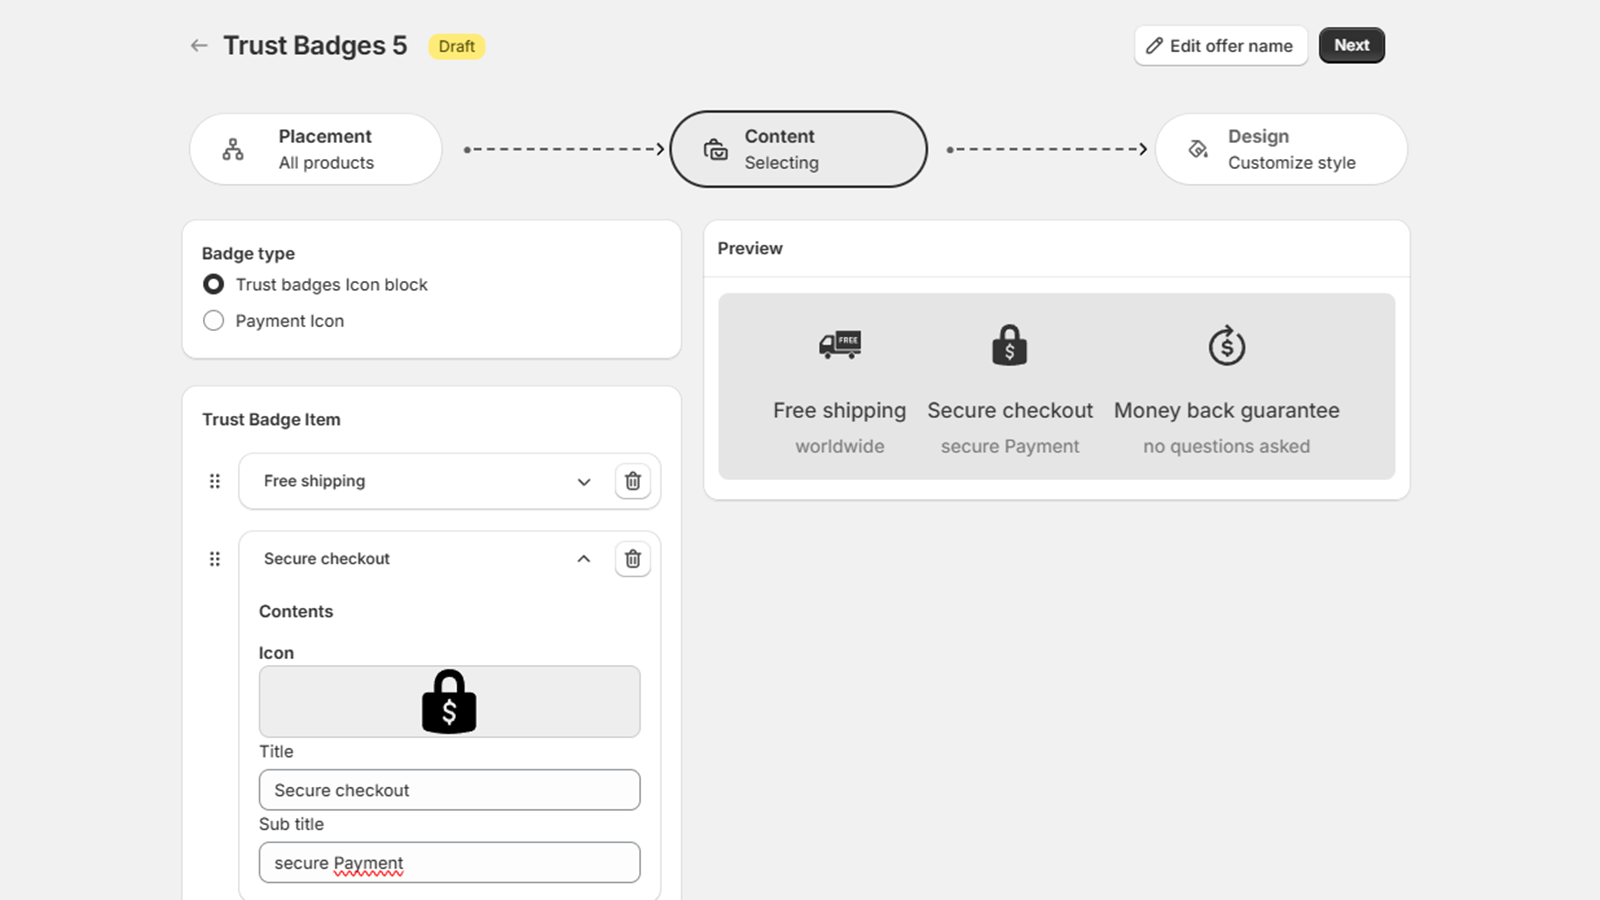
Task: Click Edit offer name button
Action: coord(1220,46)
